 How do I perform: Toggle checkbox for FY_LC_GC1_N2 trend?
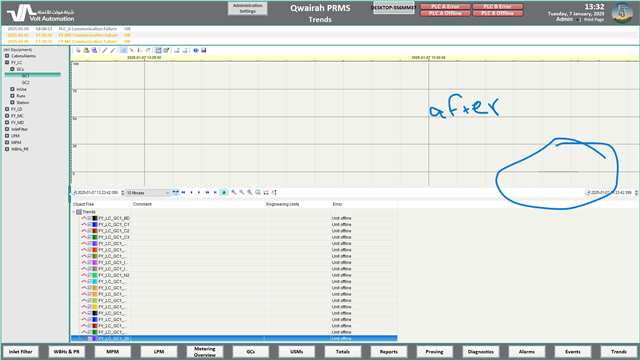[89, 275]
